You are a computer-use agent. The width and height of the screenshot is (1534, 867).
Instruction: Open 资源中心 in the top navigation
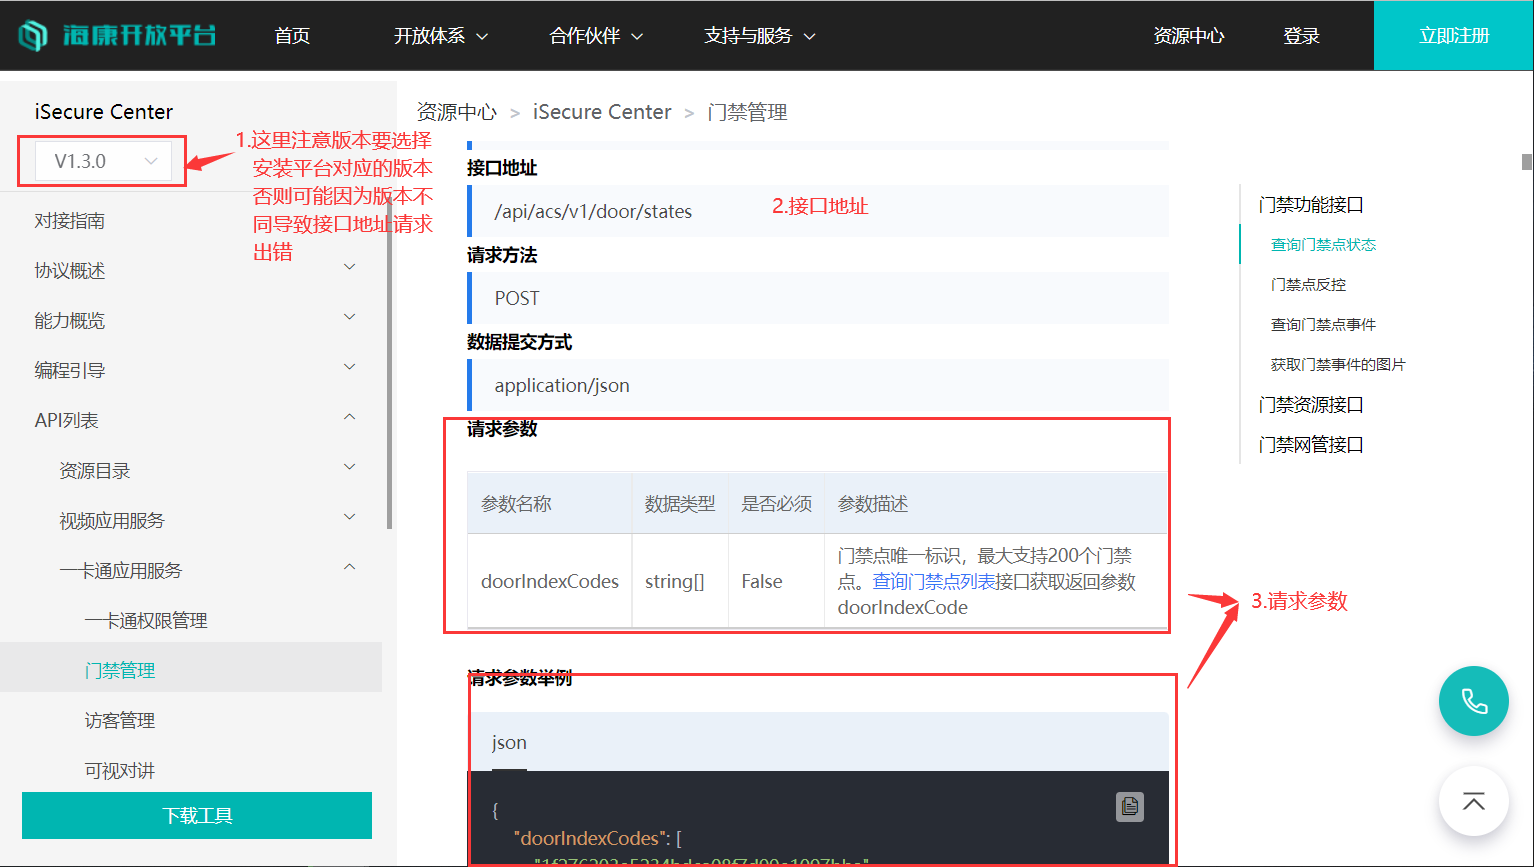click(x=1188, y=36)
